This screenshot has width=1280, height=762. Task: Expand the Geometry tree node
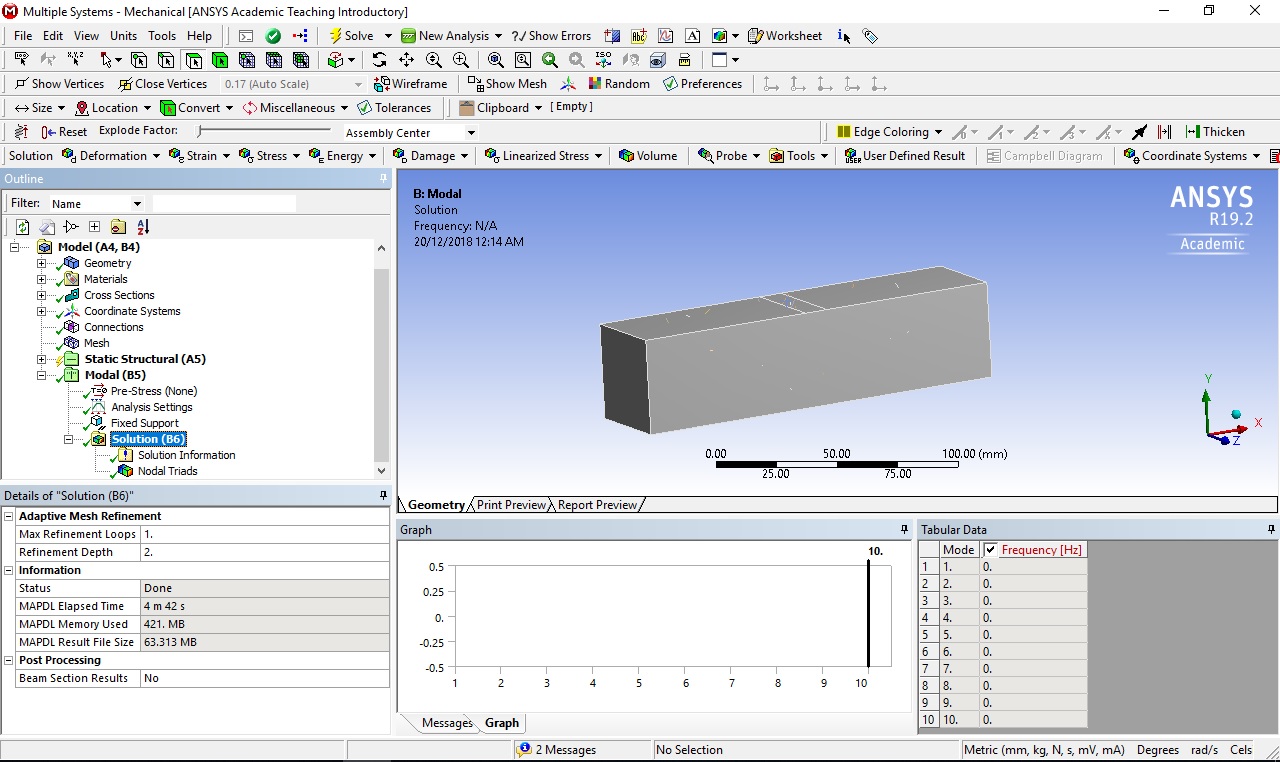coord(42,263)
